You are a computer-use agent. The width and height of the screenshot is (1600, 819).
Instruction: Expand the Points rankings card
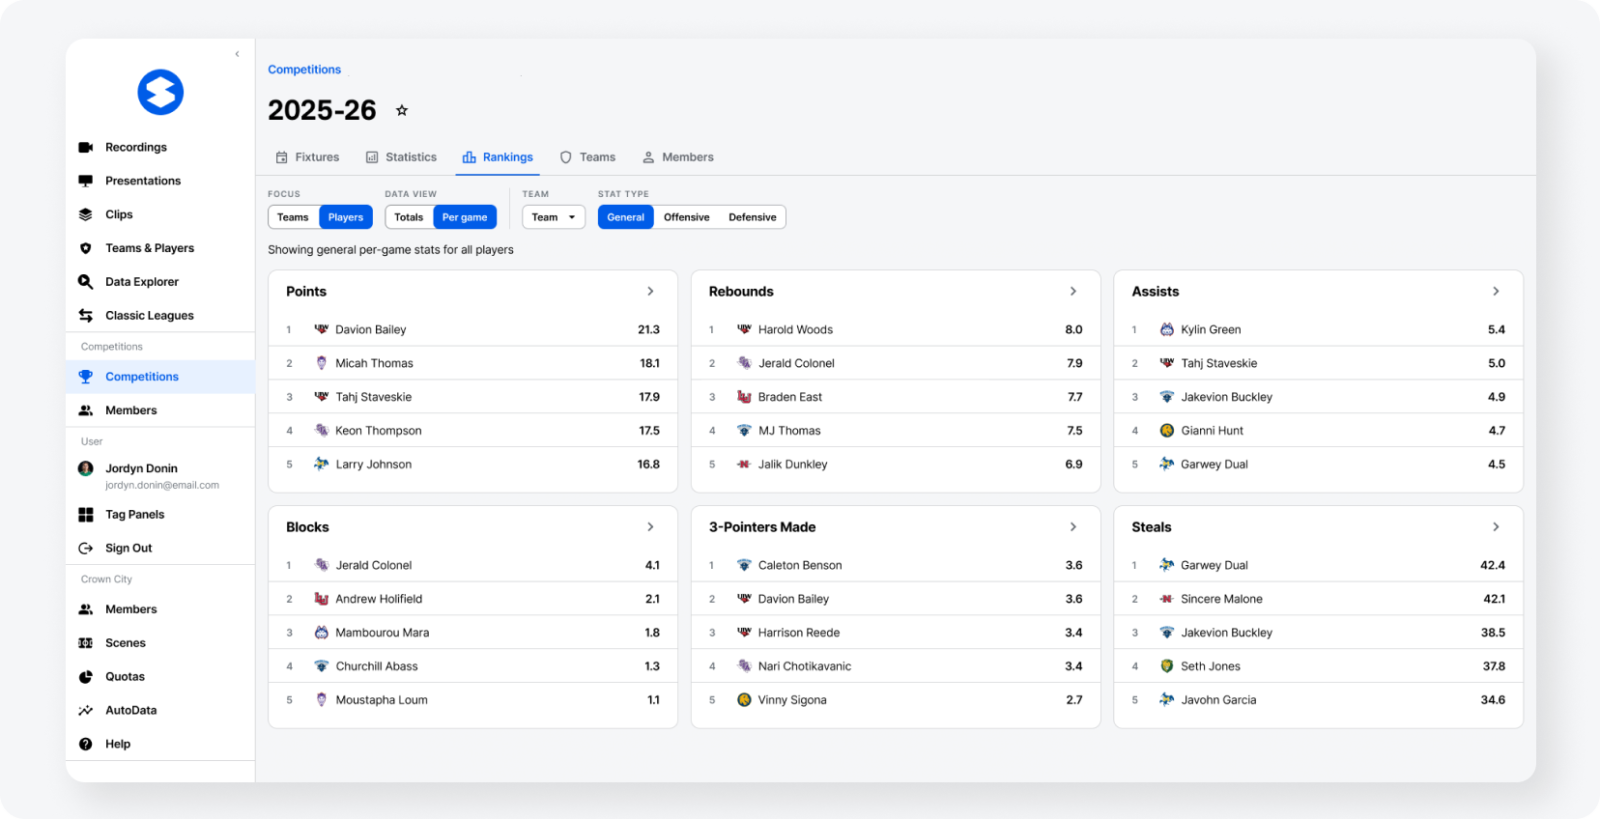click(x=650, y=291)
